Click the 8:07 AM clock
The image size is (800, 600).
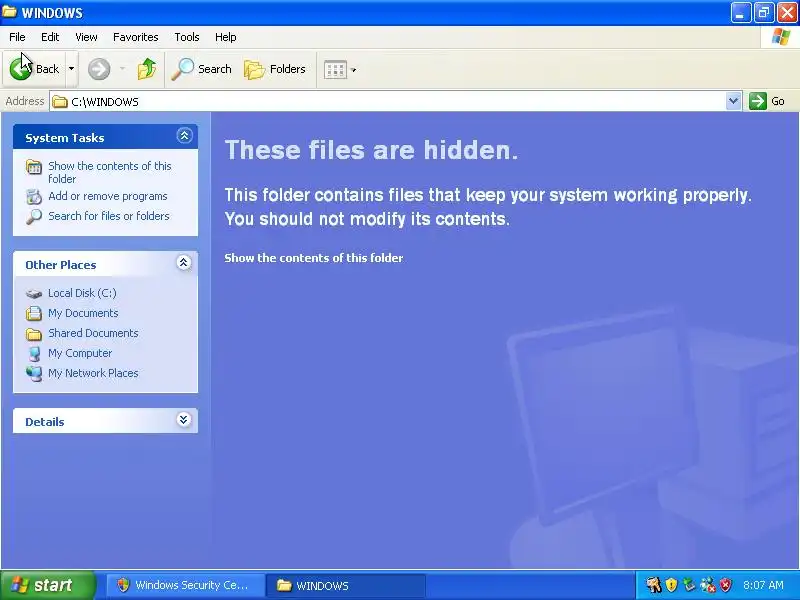click(x=763, y=585)
